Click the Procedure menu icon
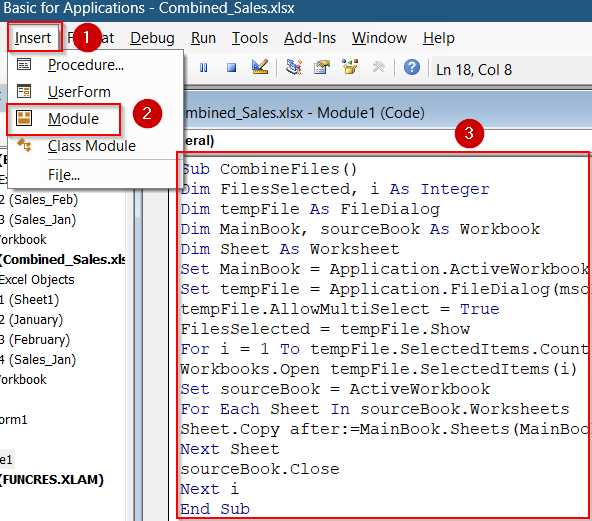592x521 pixels. pyautogui.click(x=24, y=65)
